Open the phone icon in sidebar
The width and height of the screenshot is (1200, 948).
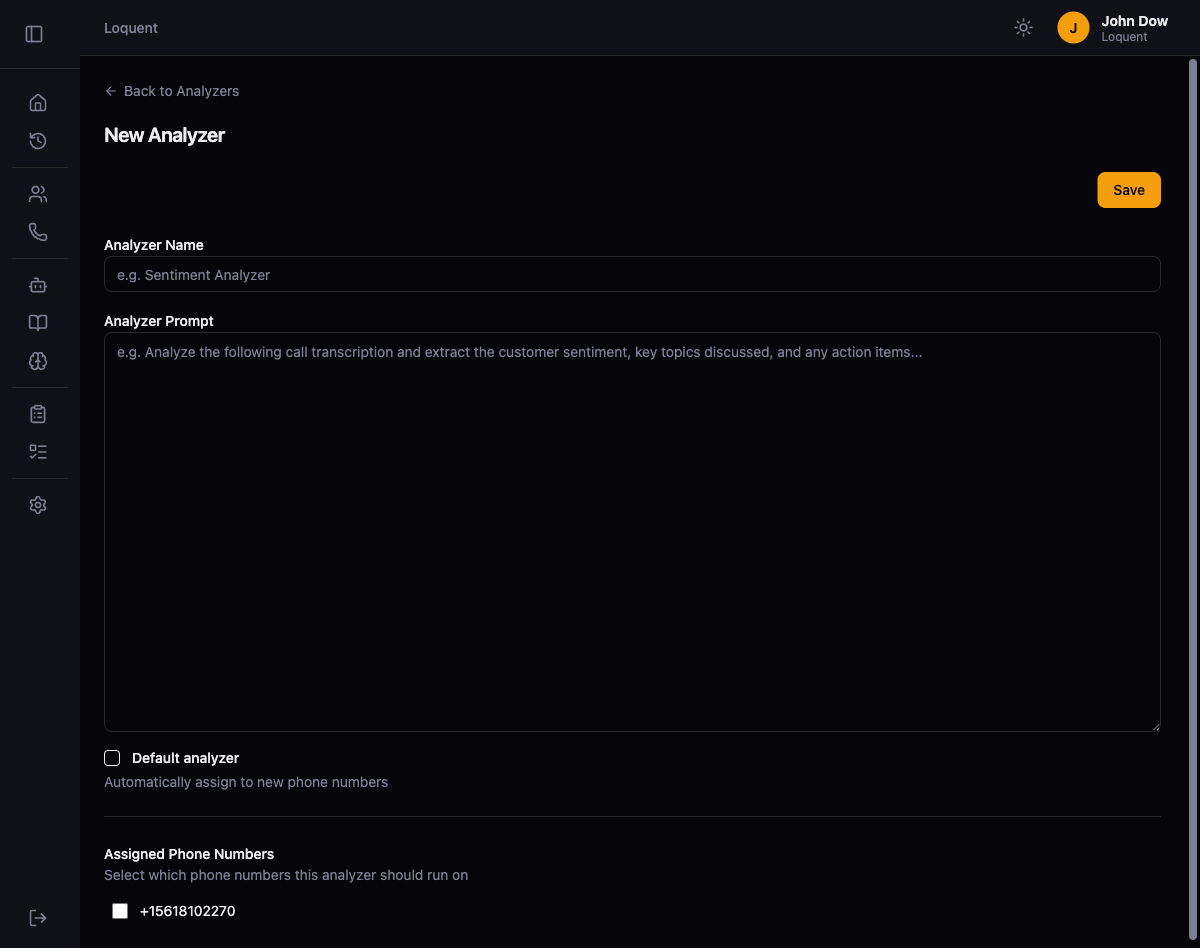[x=38, y=232]
